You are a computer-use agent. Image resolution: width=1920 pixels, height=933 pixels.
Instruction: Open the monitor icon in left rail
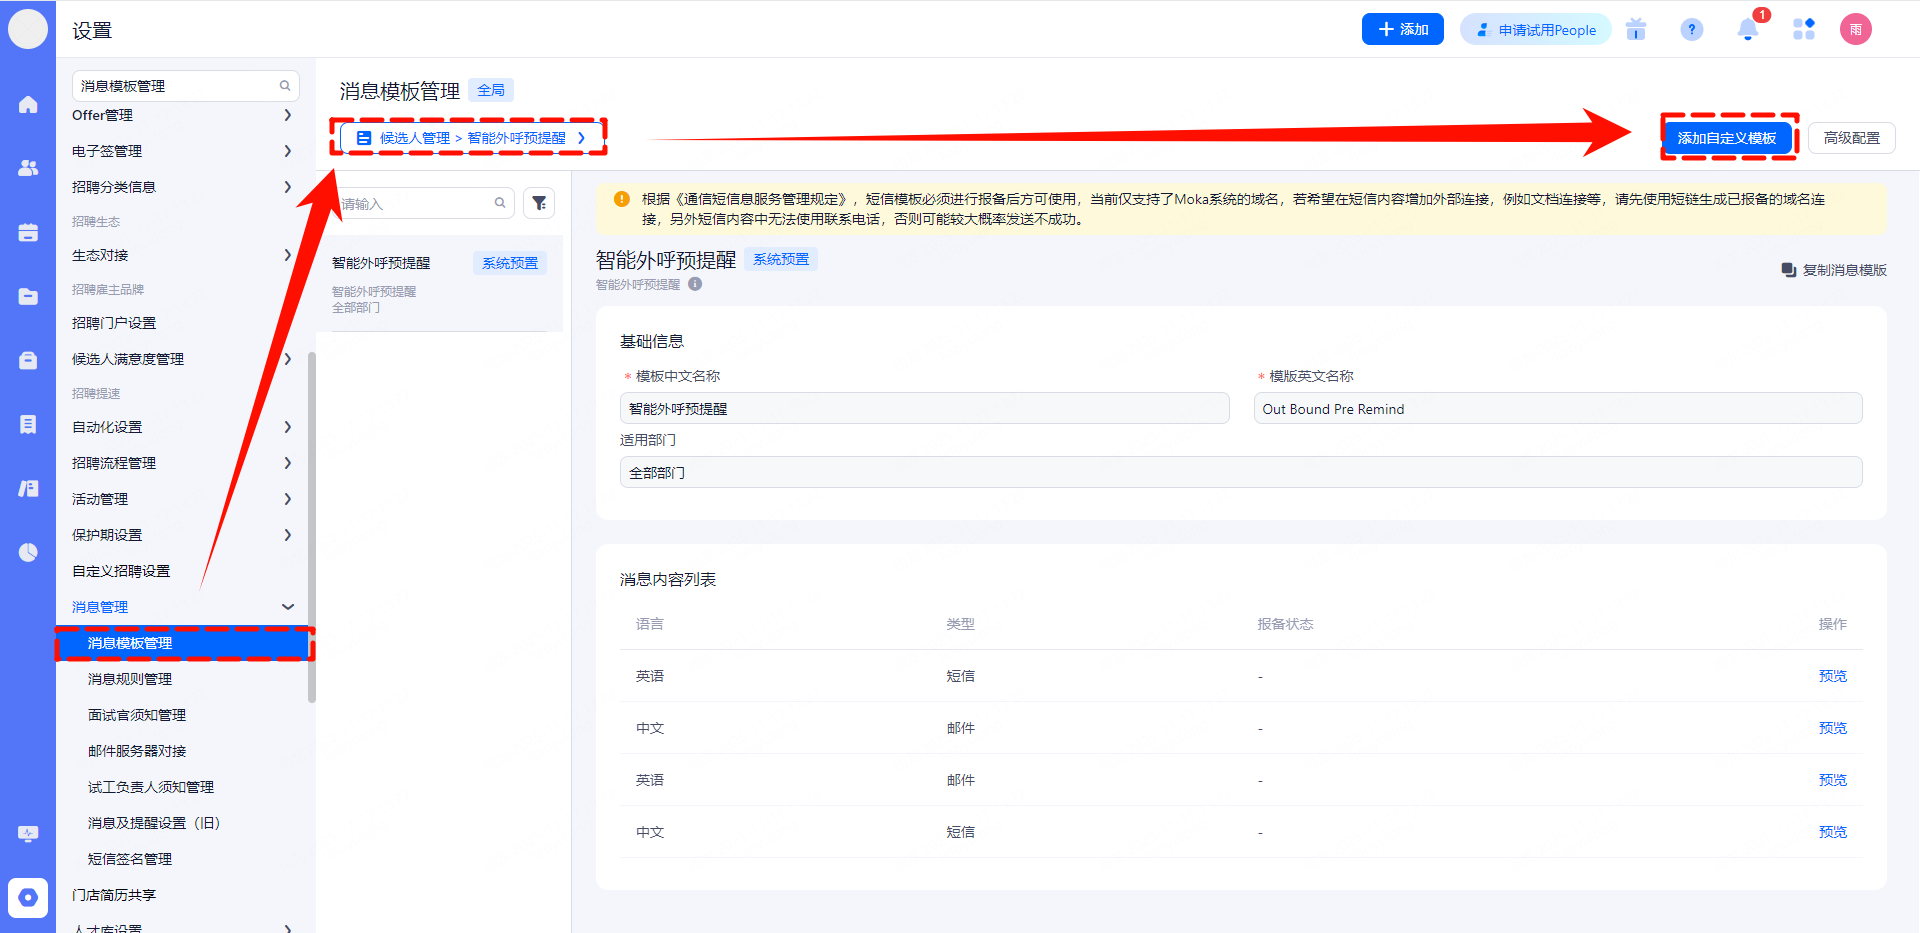pos(28,833)
